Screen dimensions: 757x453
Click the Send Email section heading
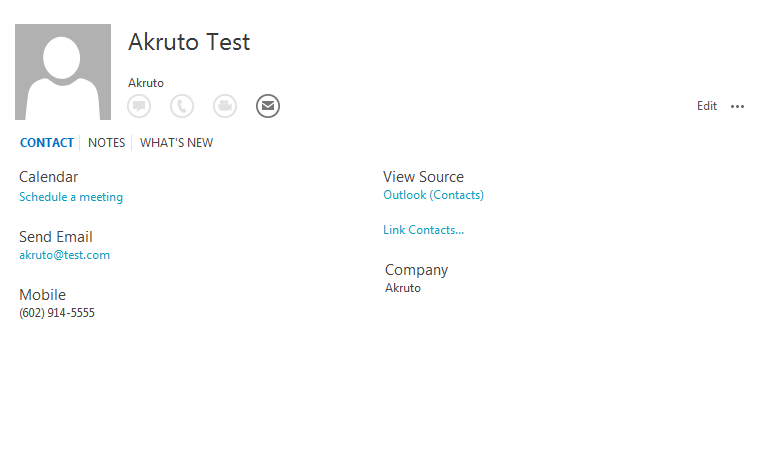(56, 237)
